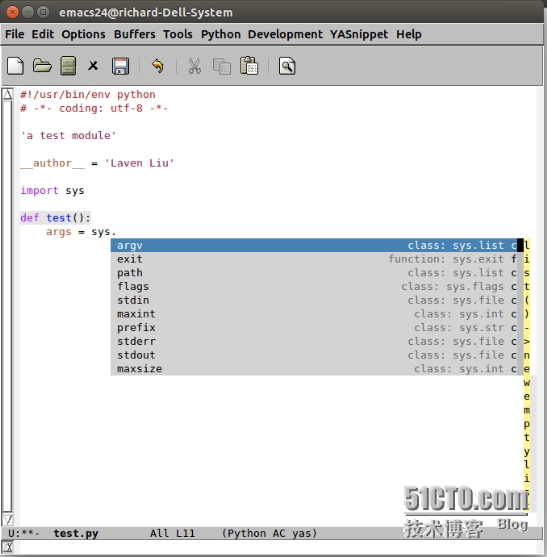
Task: Click the __author__ assignment line
Action: pos(97,163)
